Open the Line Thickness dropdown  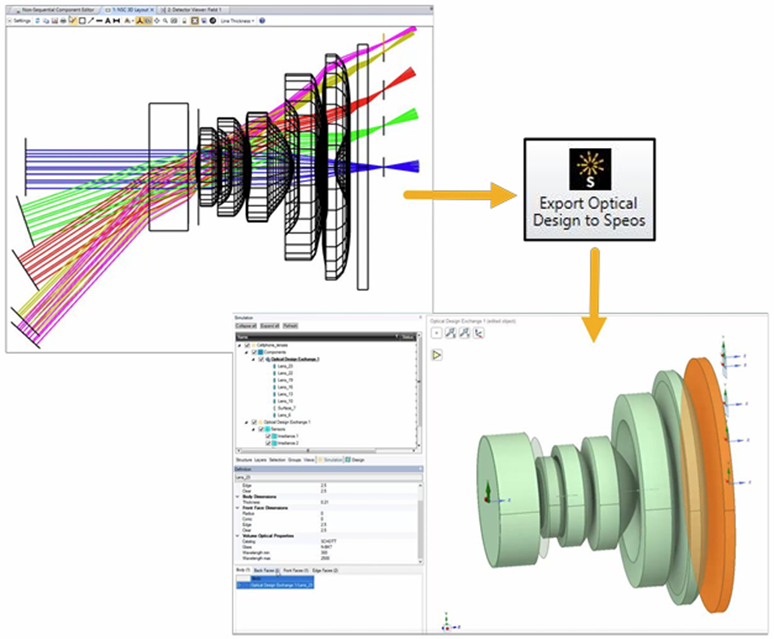click(237, 21)
